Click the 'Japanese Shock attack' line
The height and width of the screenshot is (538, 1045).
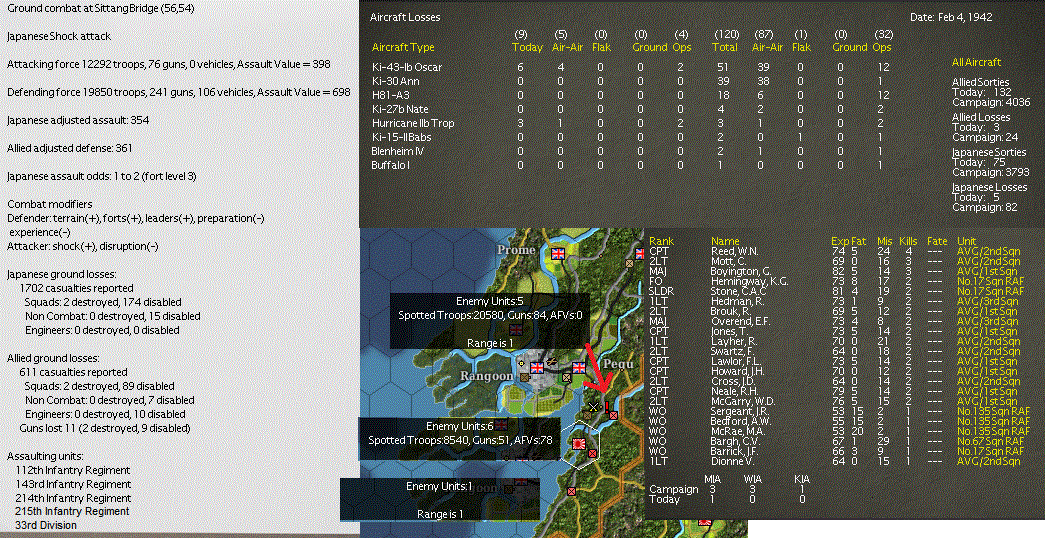(x=59, y=36)
